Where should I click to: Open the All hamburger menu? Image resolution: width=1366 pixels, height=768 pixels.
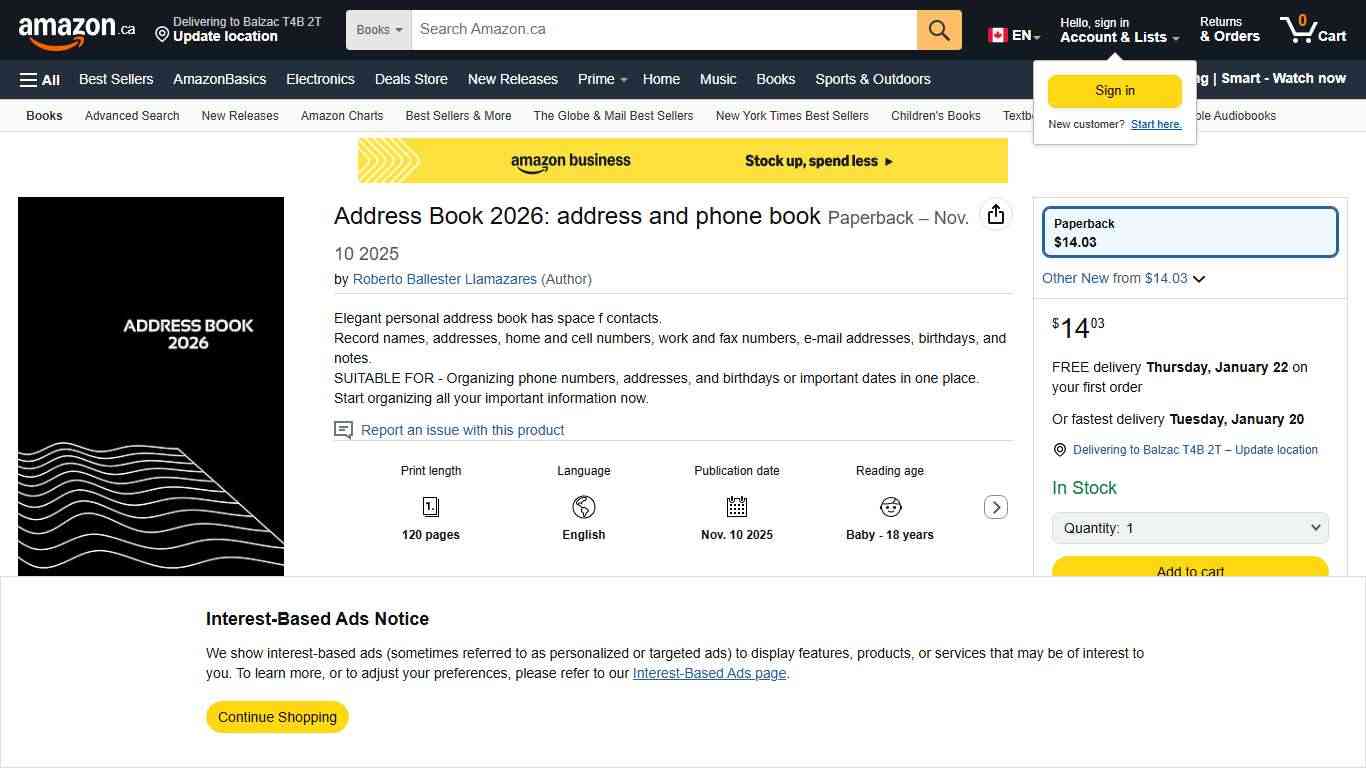[38, 79]
